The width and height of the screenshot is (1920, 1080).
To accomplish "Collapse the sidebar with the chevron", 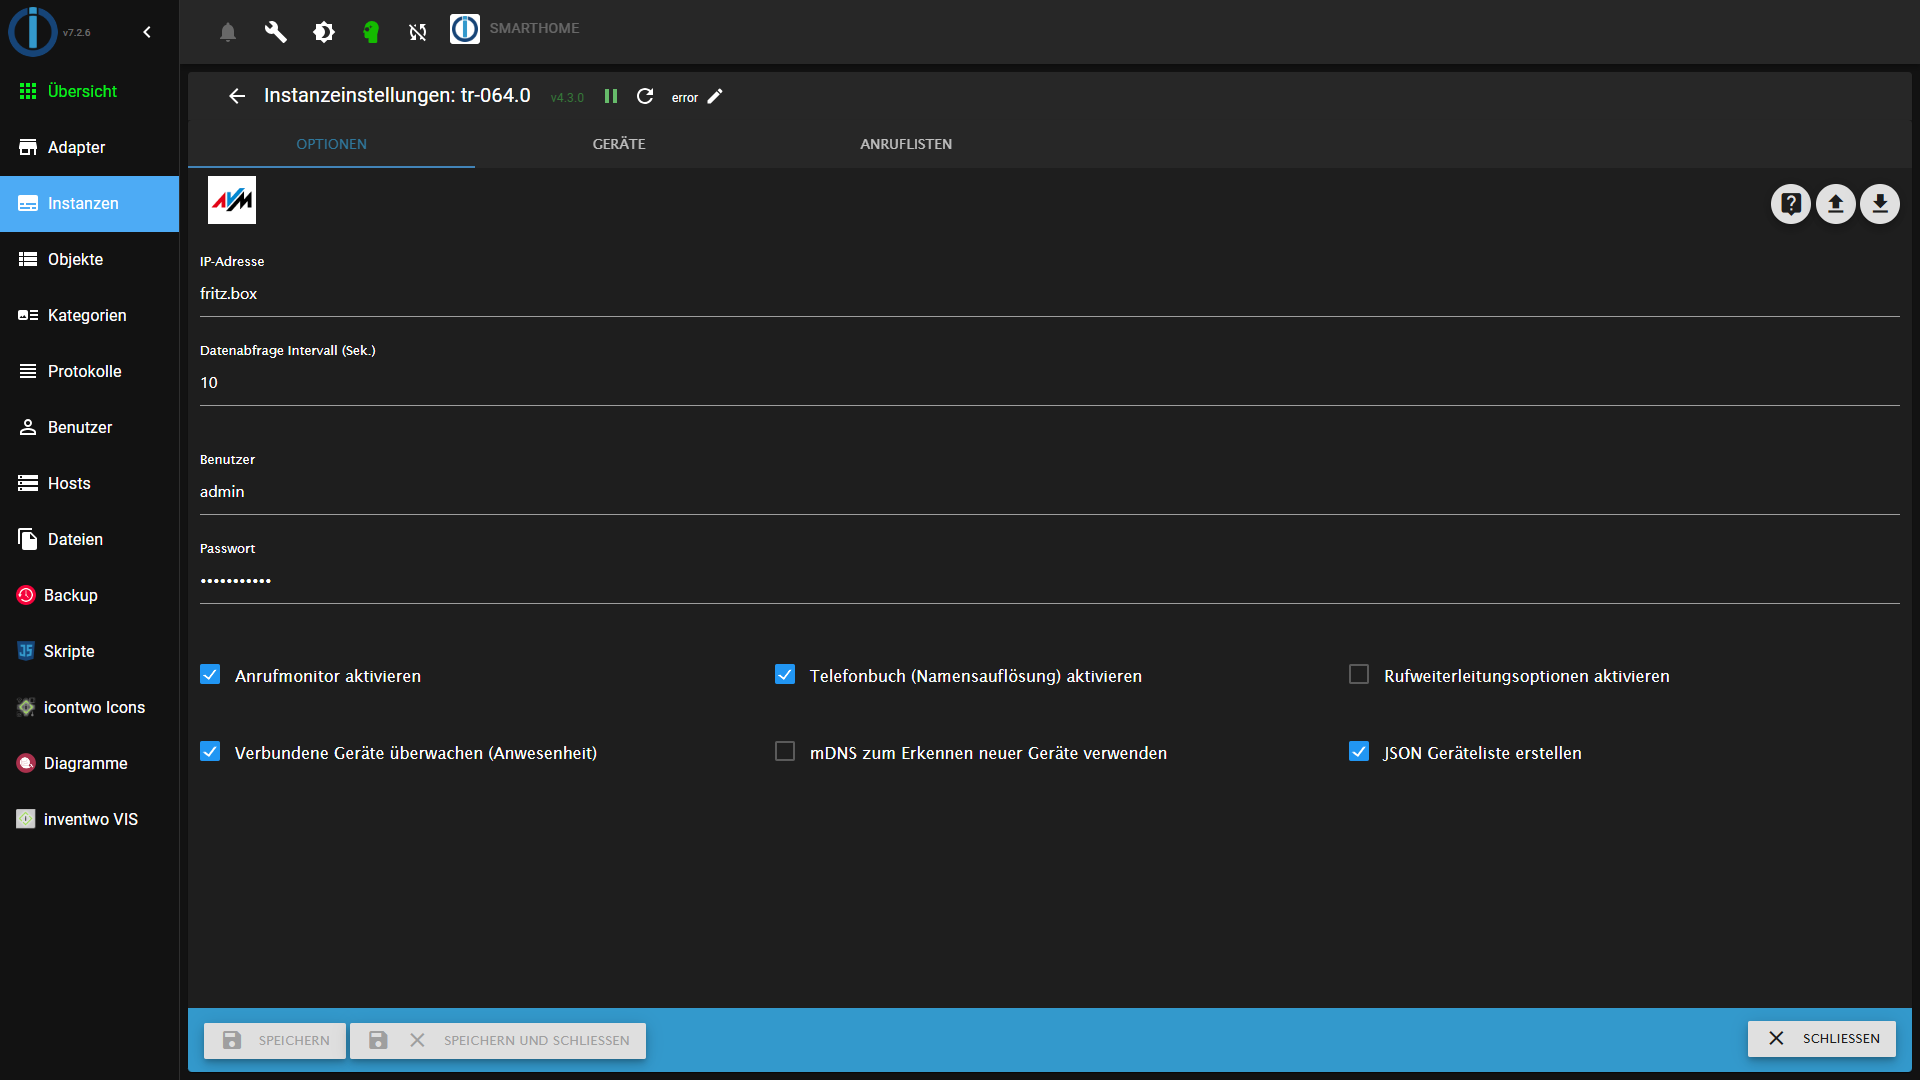I will (147, 32).
